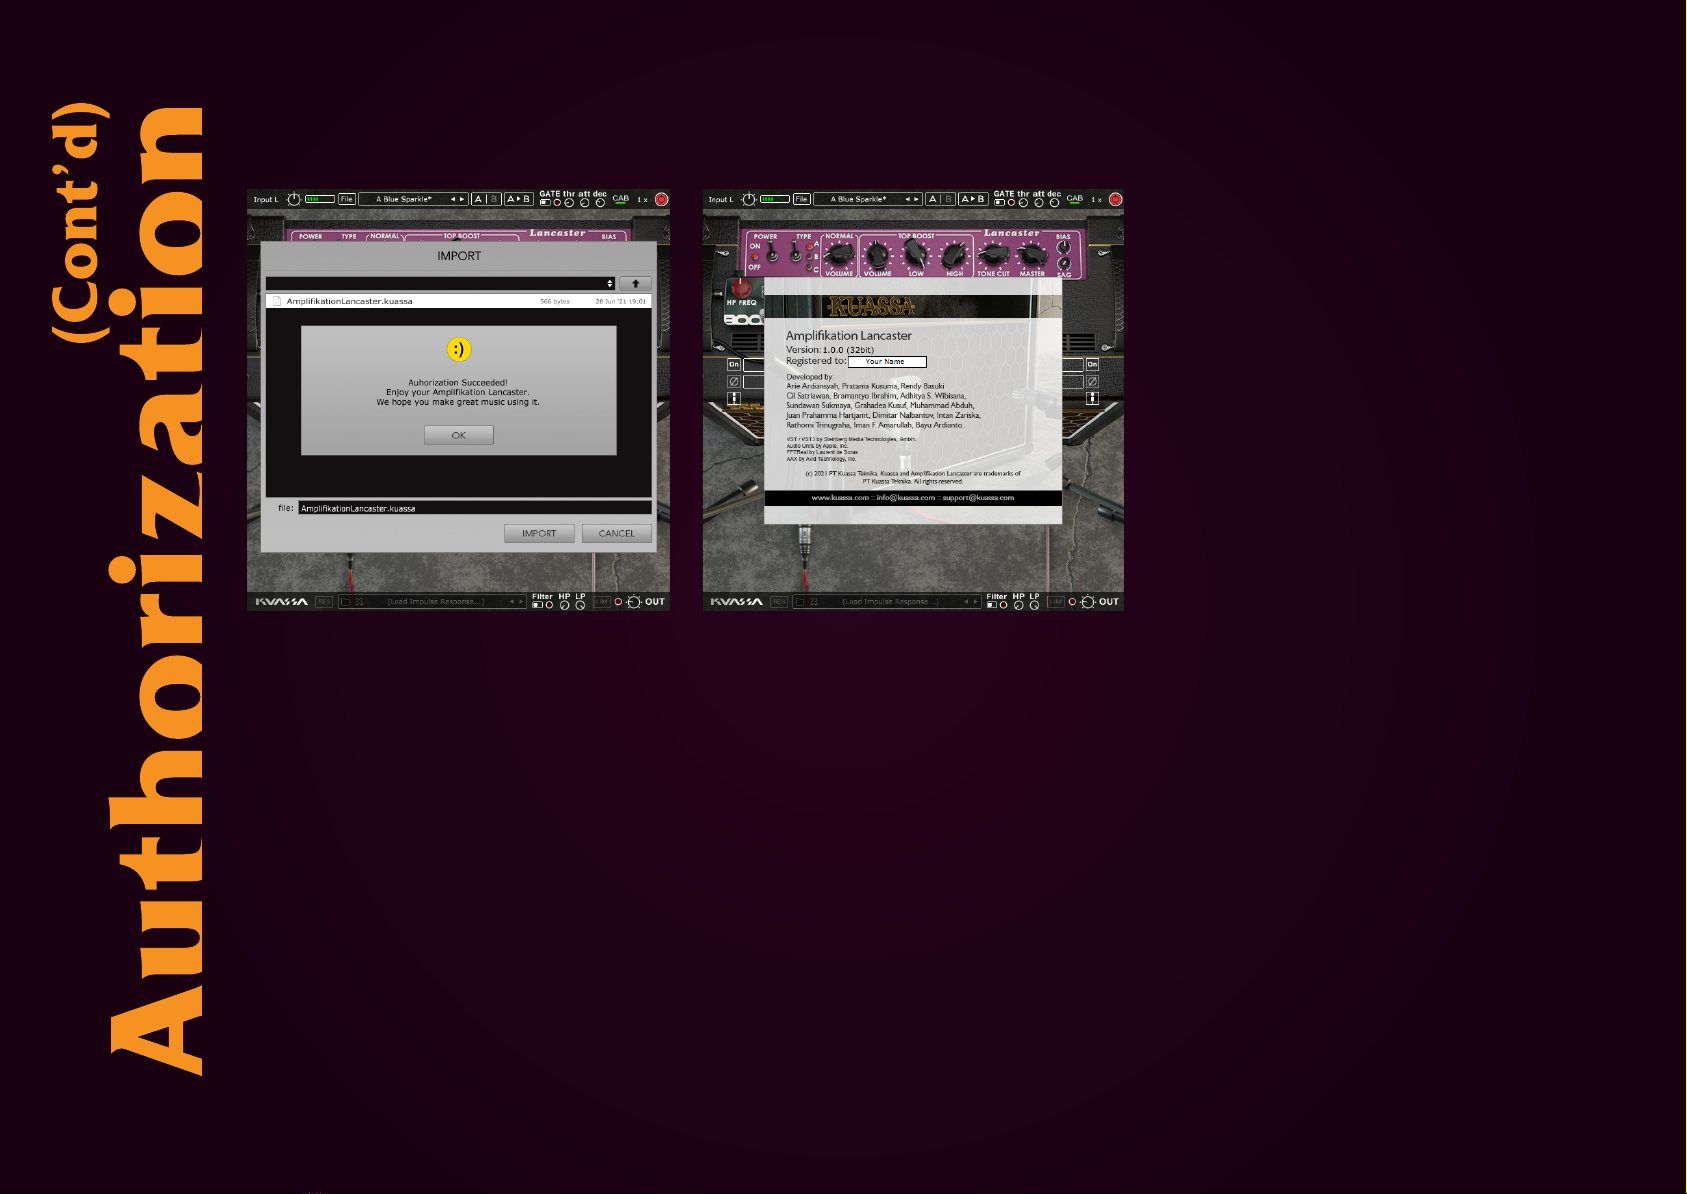Click the phase invert icon on the right mic strip

coord(1092,381)
